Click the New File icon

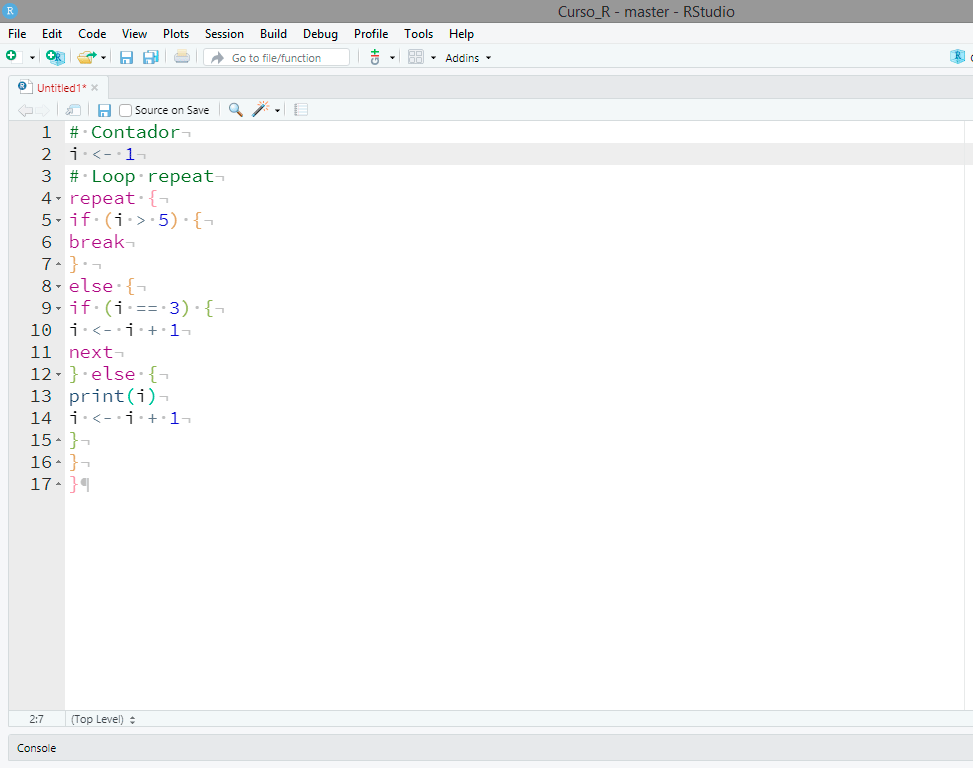12,57
